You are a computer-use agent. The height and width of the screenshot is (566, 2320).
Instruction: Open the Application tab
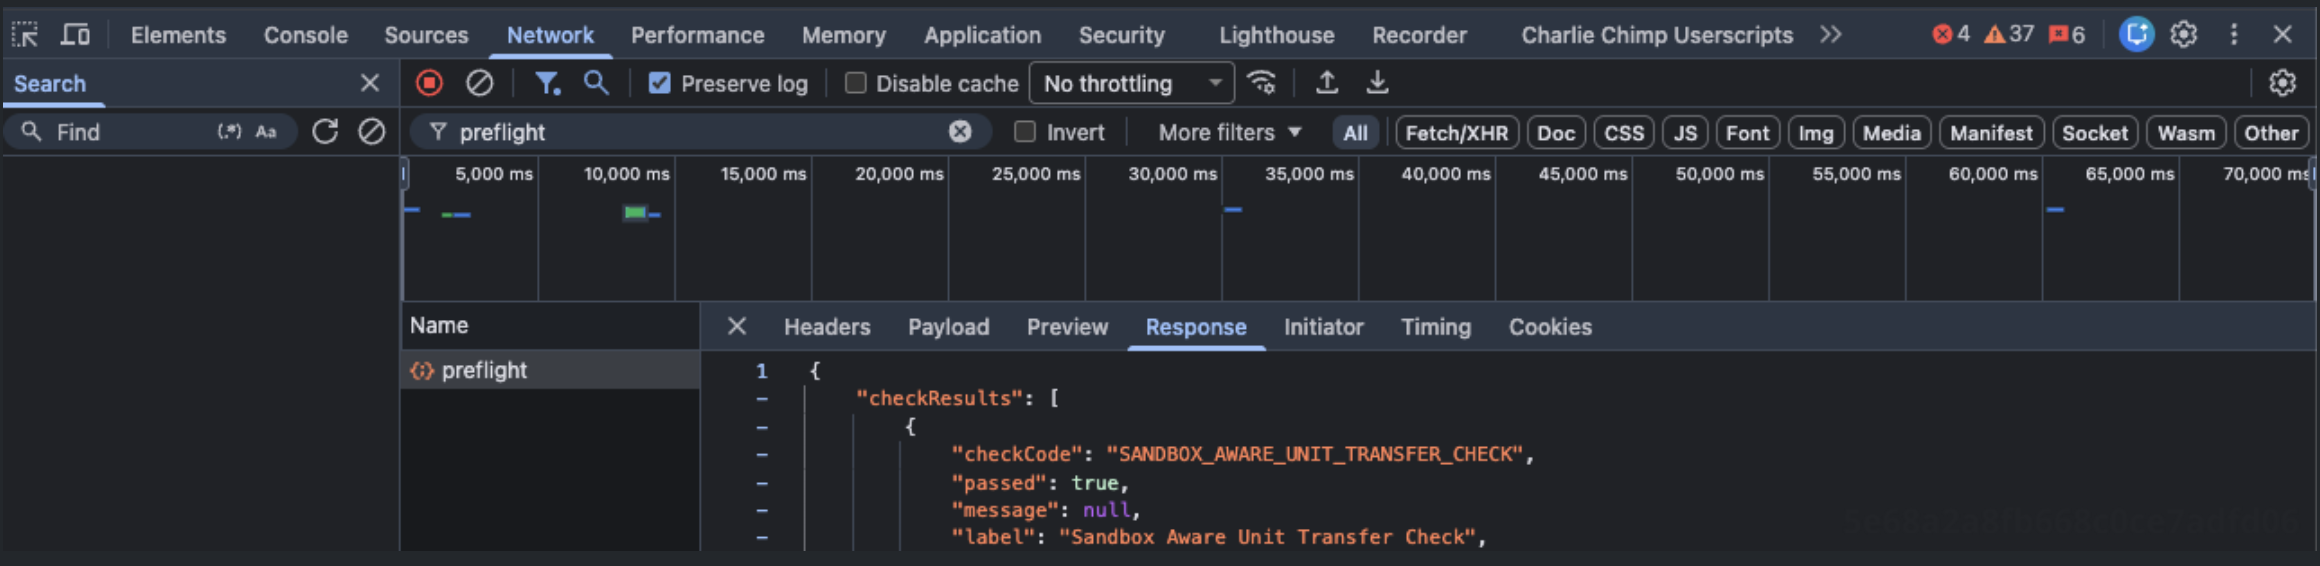coord(982,35)
